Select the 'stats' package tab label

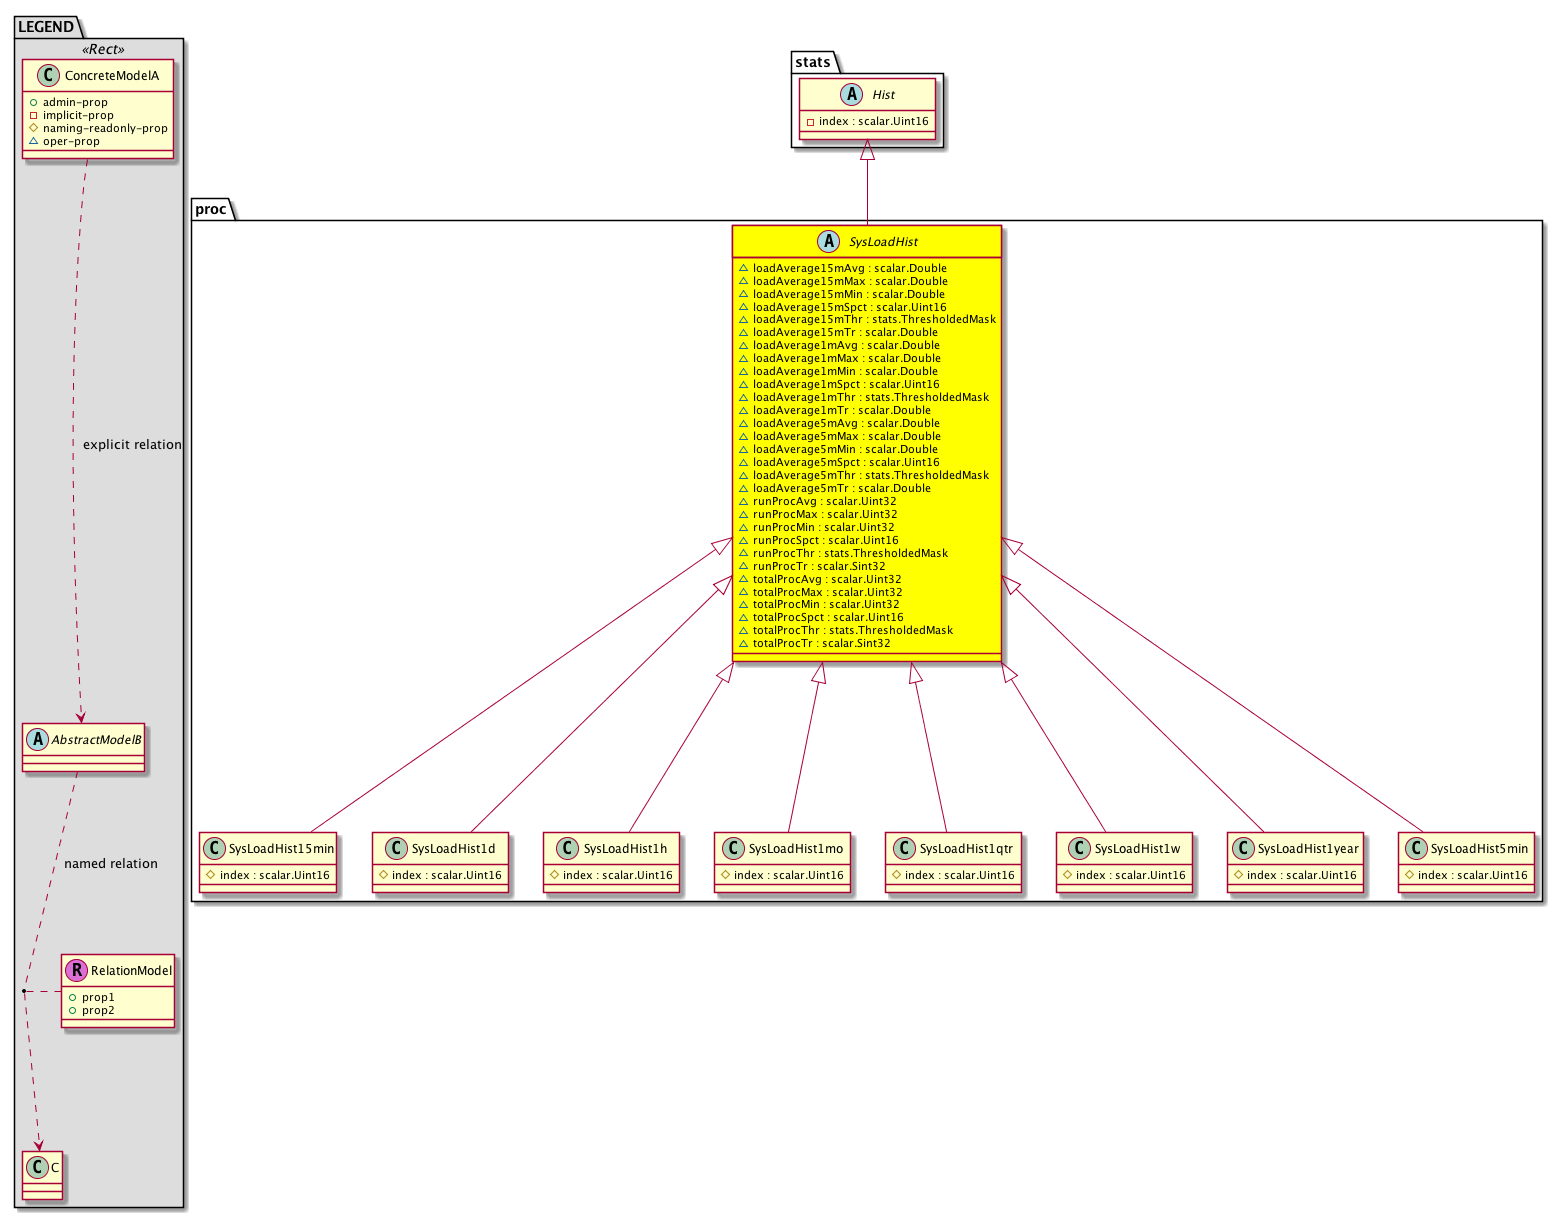pyautogui.click(x=813, y=62)
